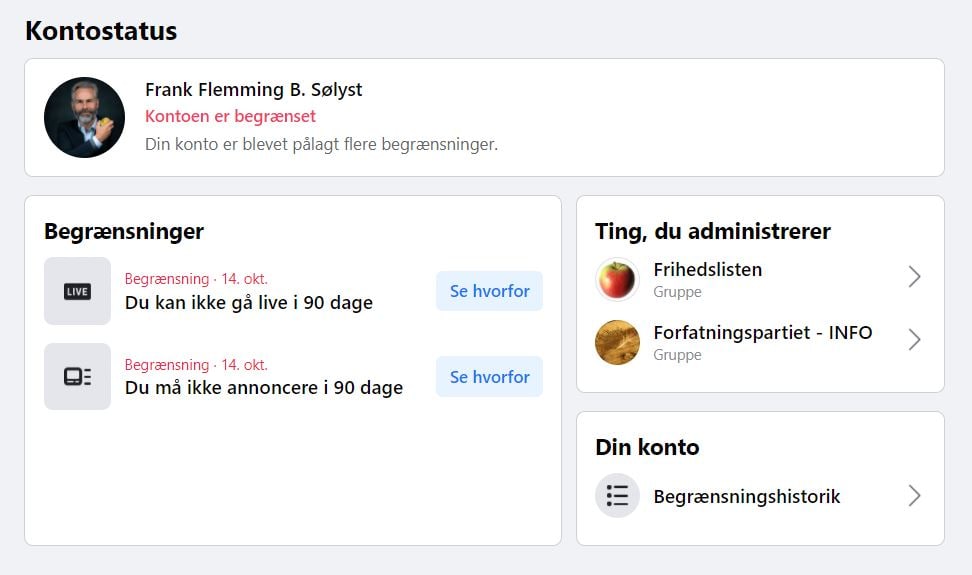The image size is (972, 575).
Task: Open Frank Flemming B. Sølyst profile picture
Action: (84, 118)
